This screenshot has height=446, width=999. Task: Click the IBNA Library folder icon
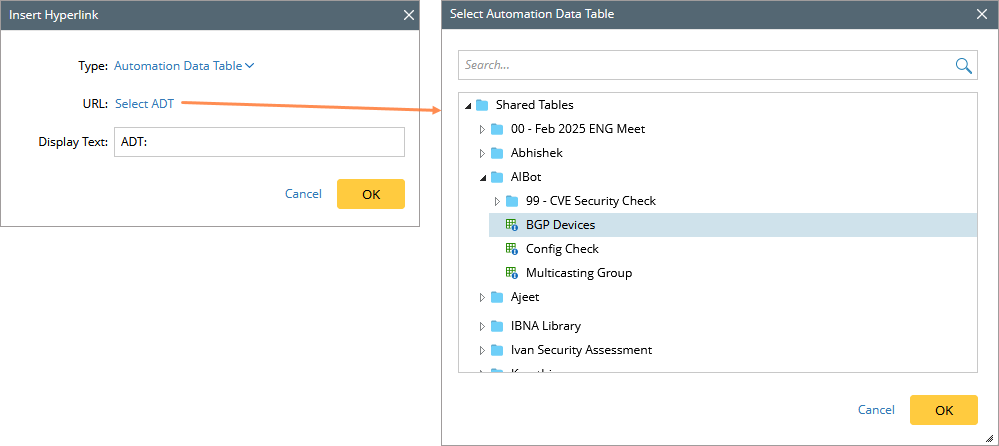(497, 326)
